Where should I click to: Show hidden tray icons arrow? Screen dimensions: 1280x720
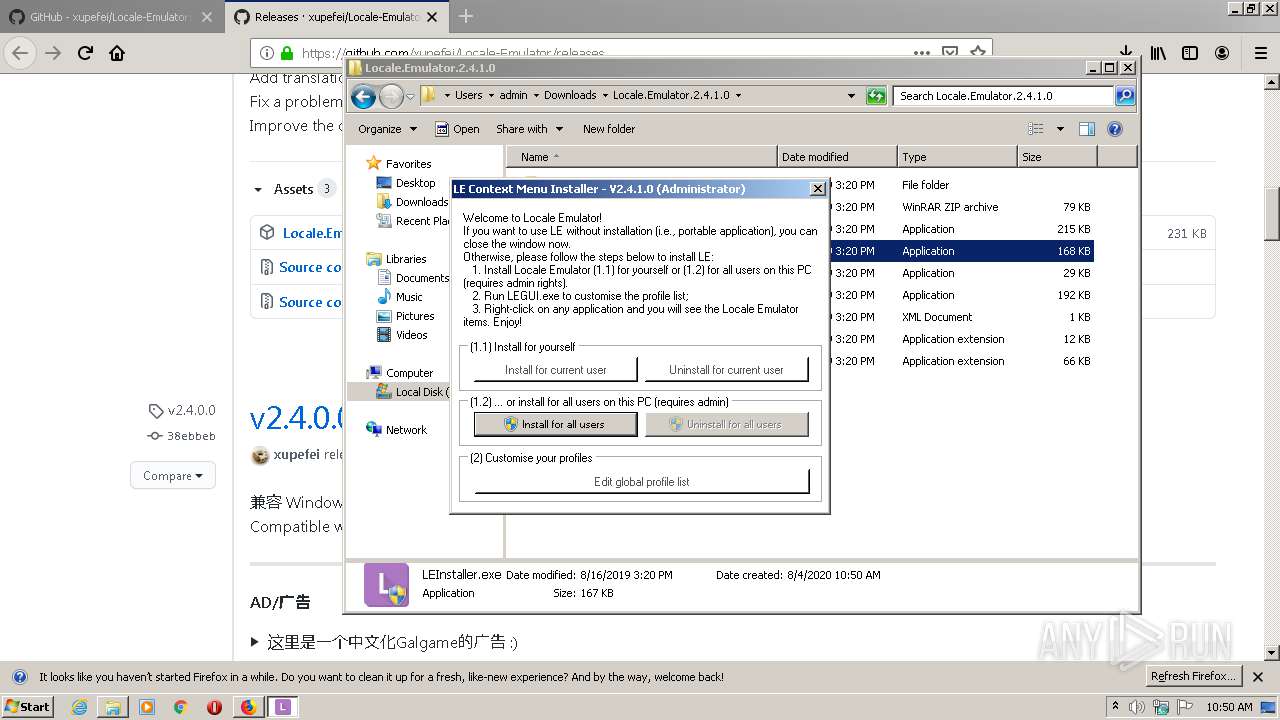[x=1115, y=707]
